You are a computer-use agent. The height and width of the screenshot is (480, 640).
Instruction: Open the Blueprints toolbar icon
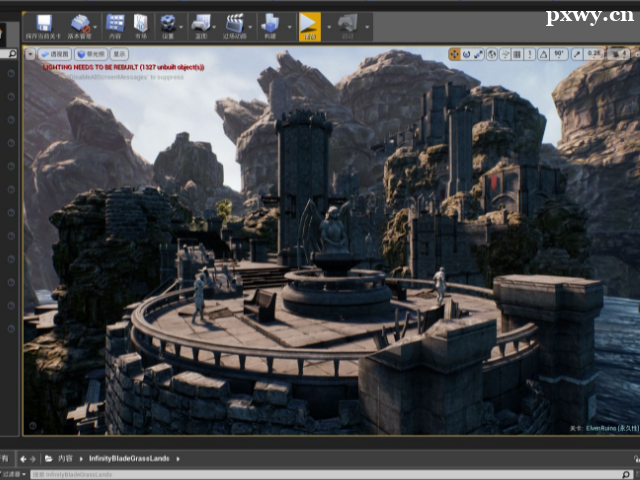pos(200,23)
